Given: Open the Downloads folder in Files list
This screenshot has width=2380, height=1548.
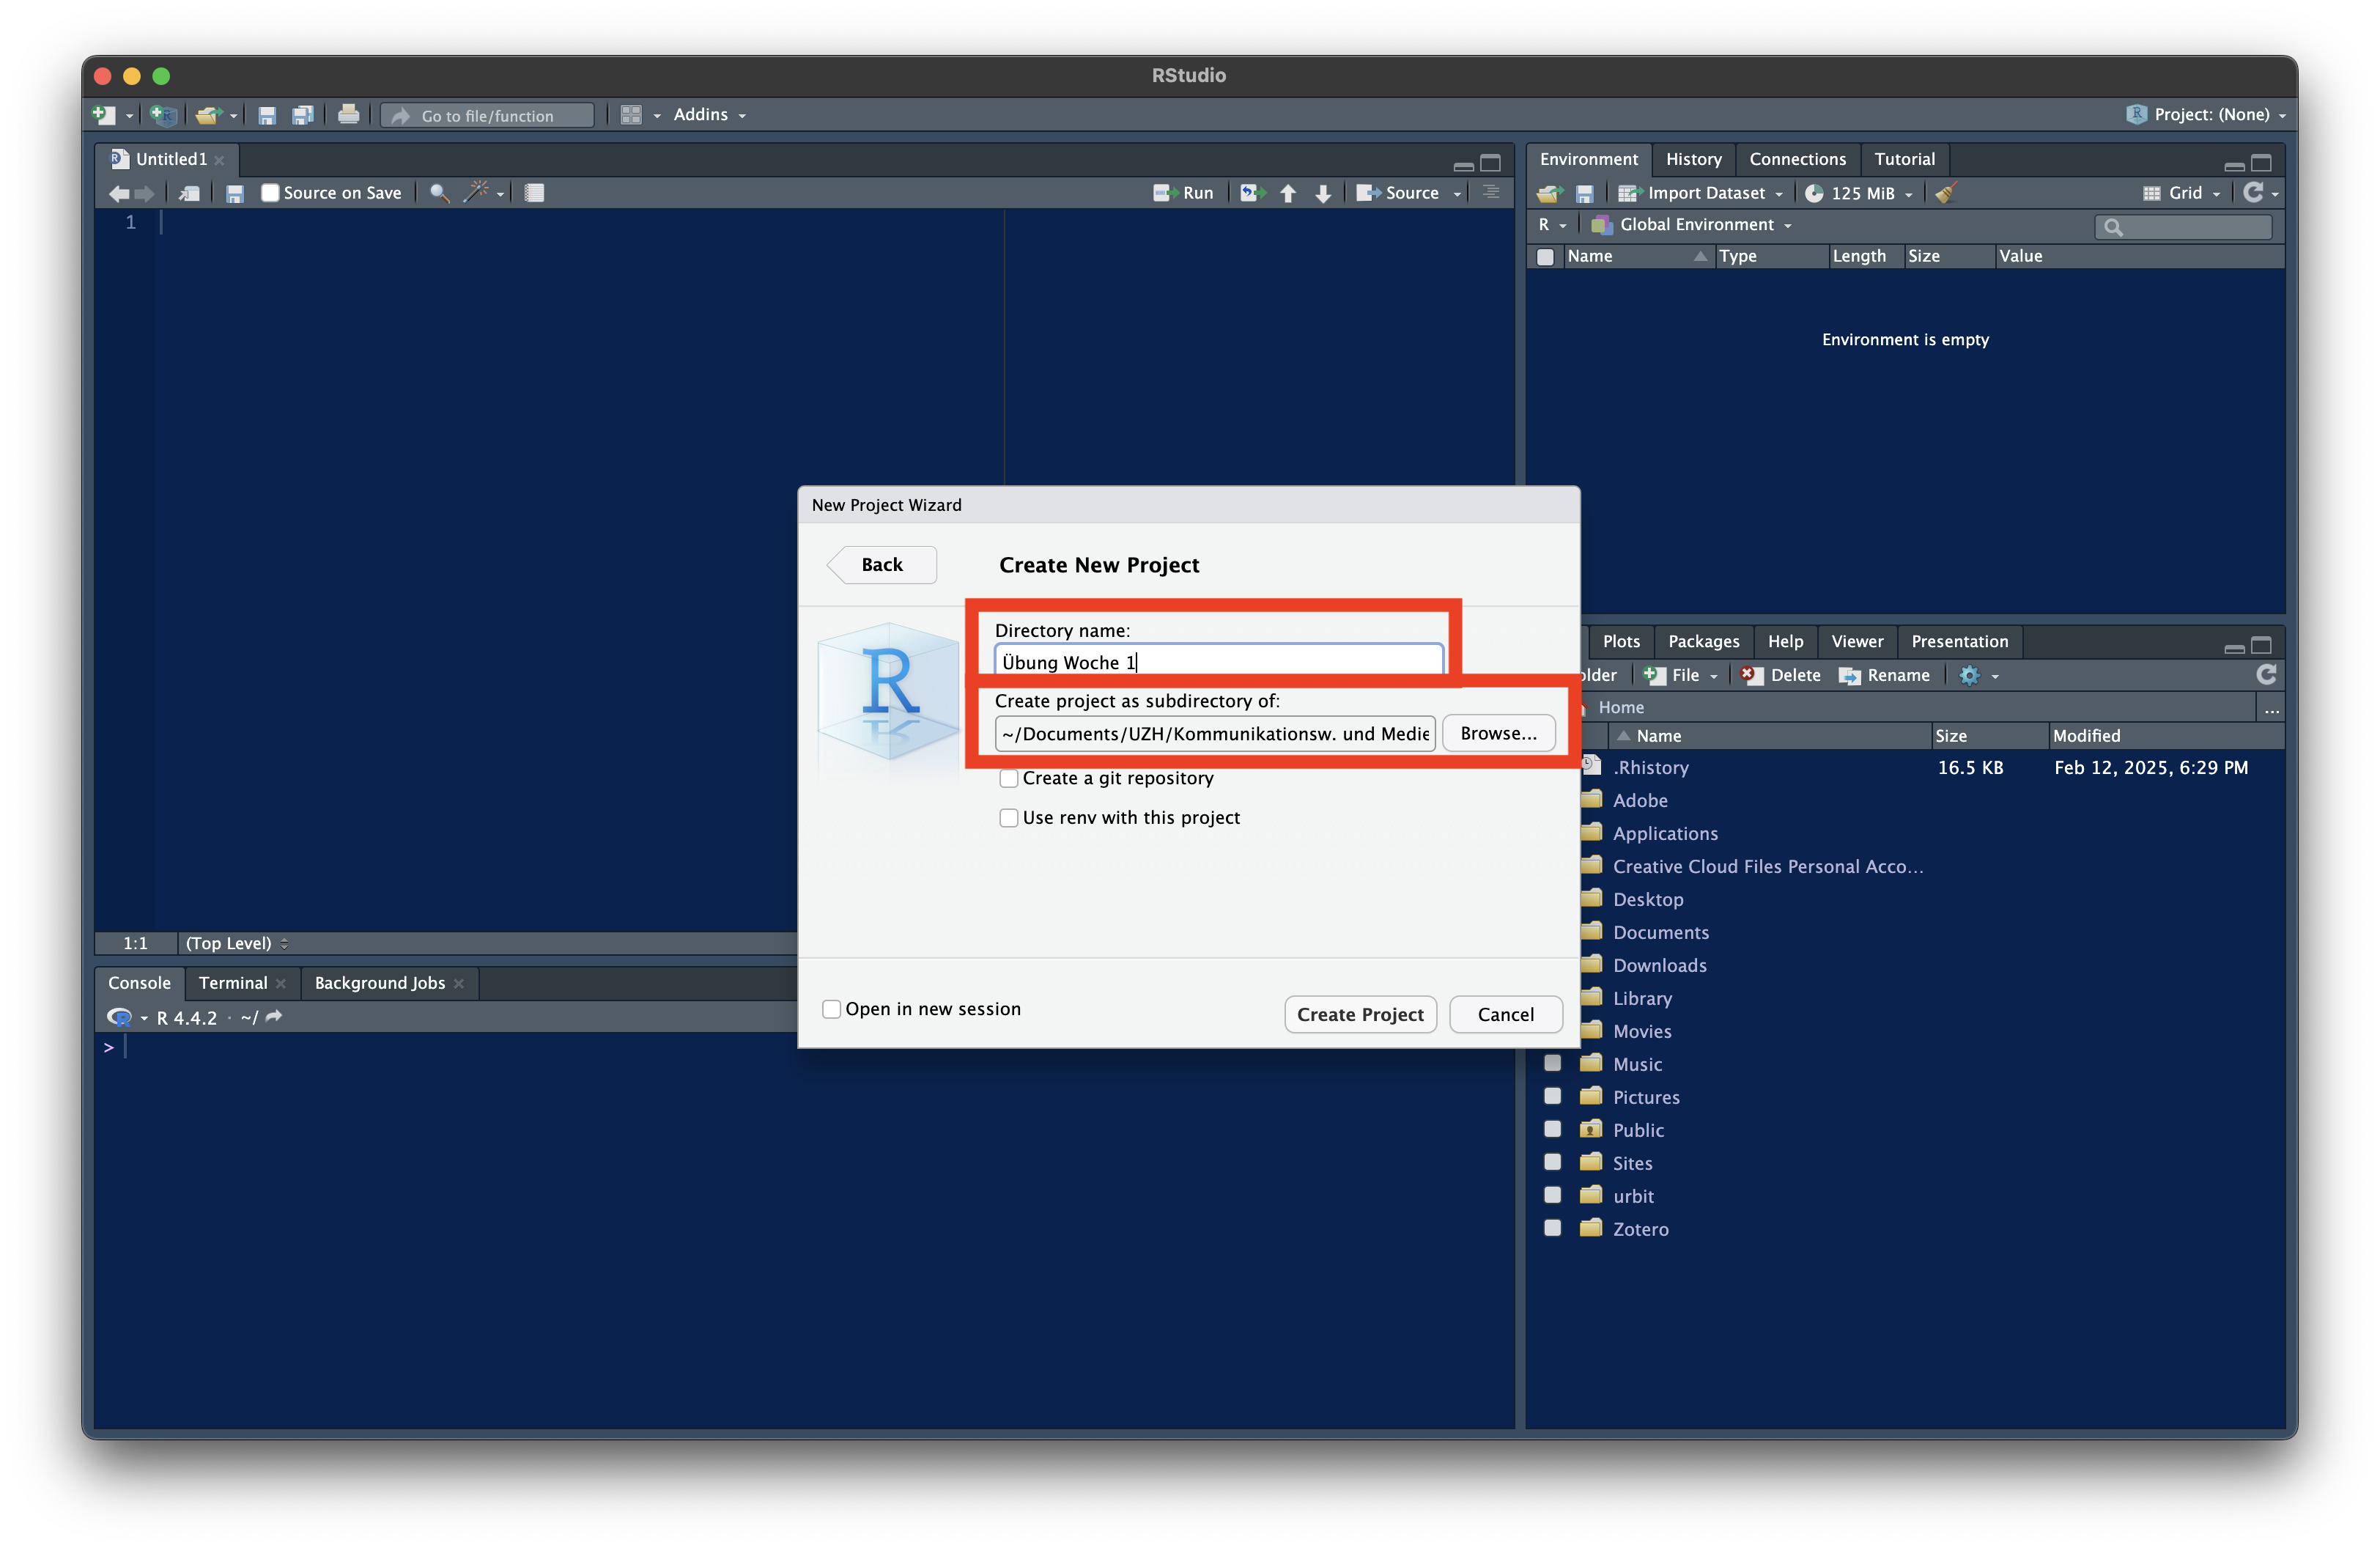Looking at the screenshot, I should coord(1659,965).
